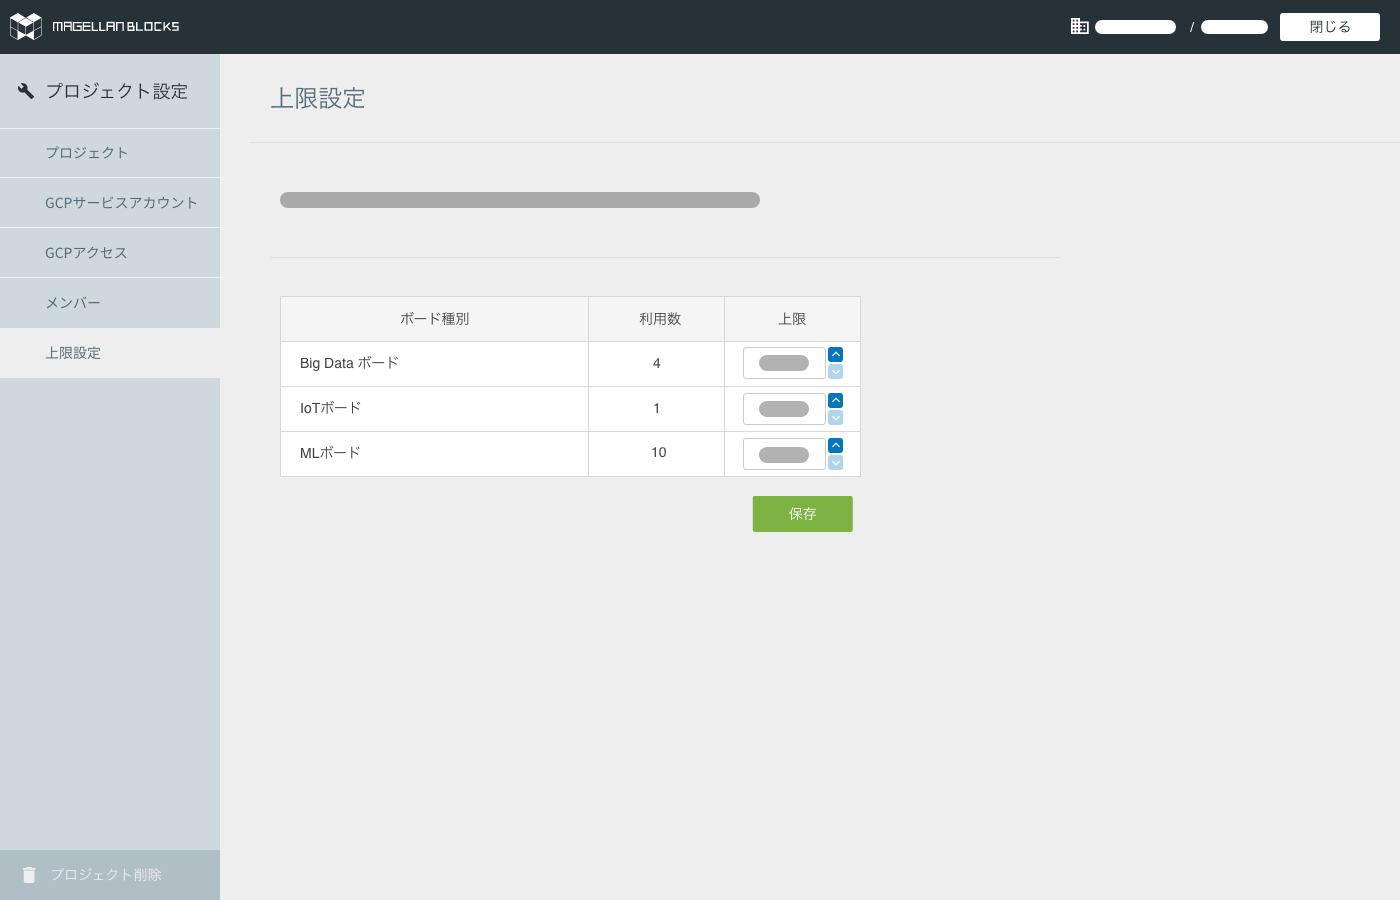Increase the Big Data ボード limit

coord(835,354)
